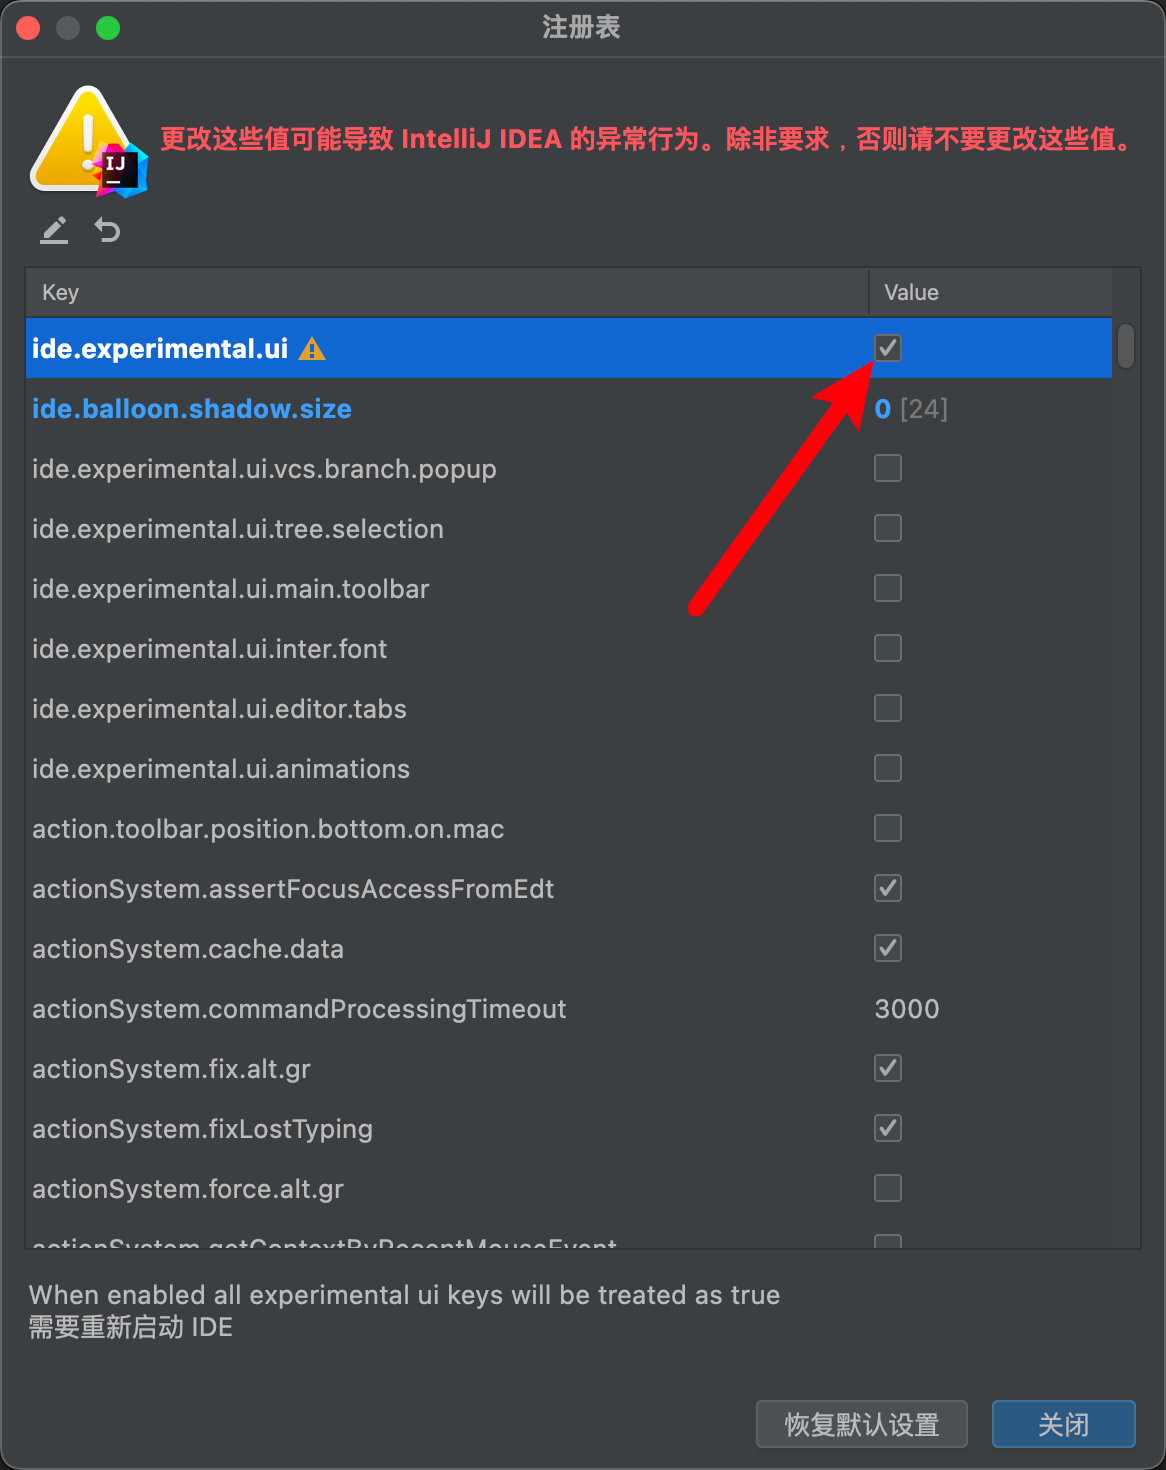Toggle ide.experimental.ui.tree.selection checkbox
This screenshot has height=1470, width=1166.
tap(888, 528)
